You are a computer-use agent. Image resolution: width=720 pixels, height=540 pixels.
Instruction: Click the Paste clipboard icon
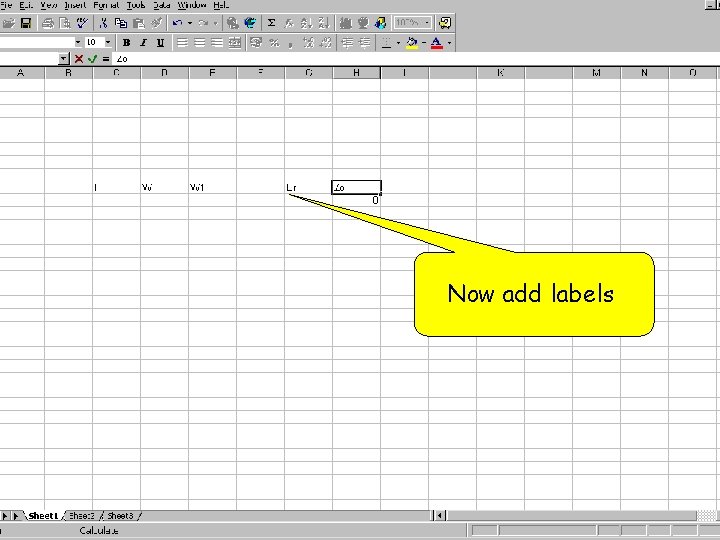tap(138, 23)
